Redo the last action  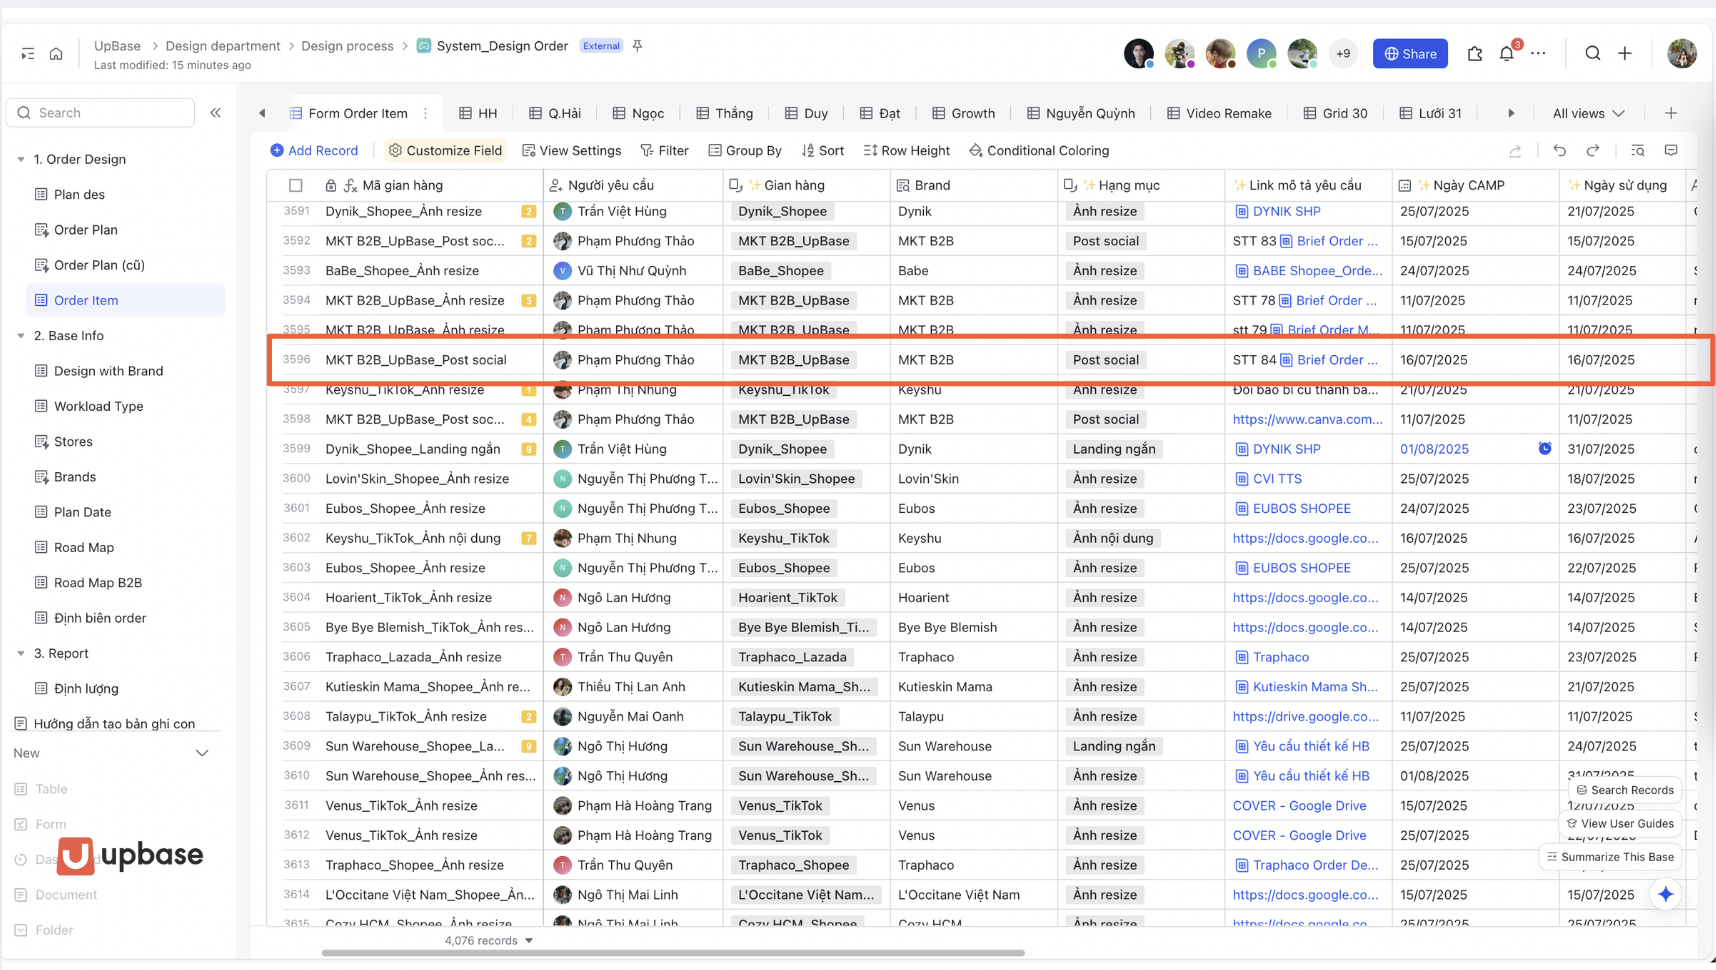point(1593,151)
